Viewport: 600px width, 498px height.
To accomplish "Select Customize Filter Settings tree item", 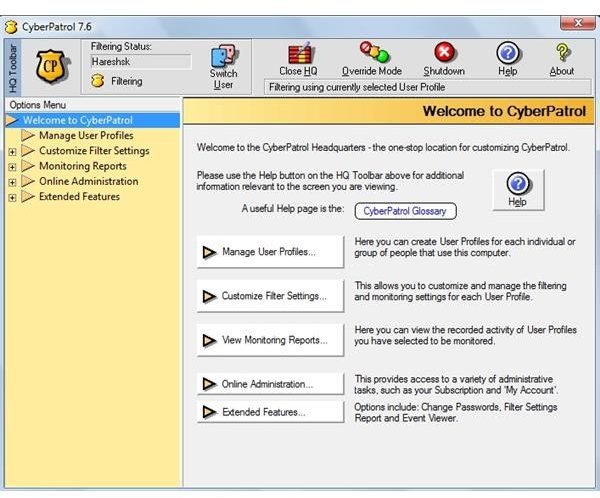I will 94,151.
